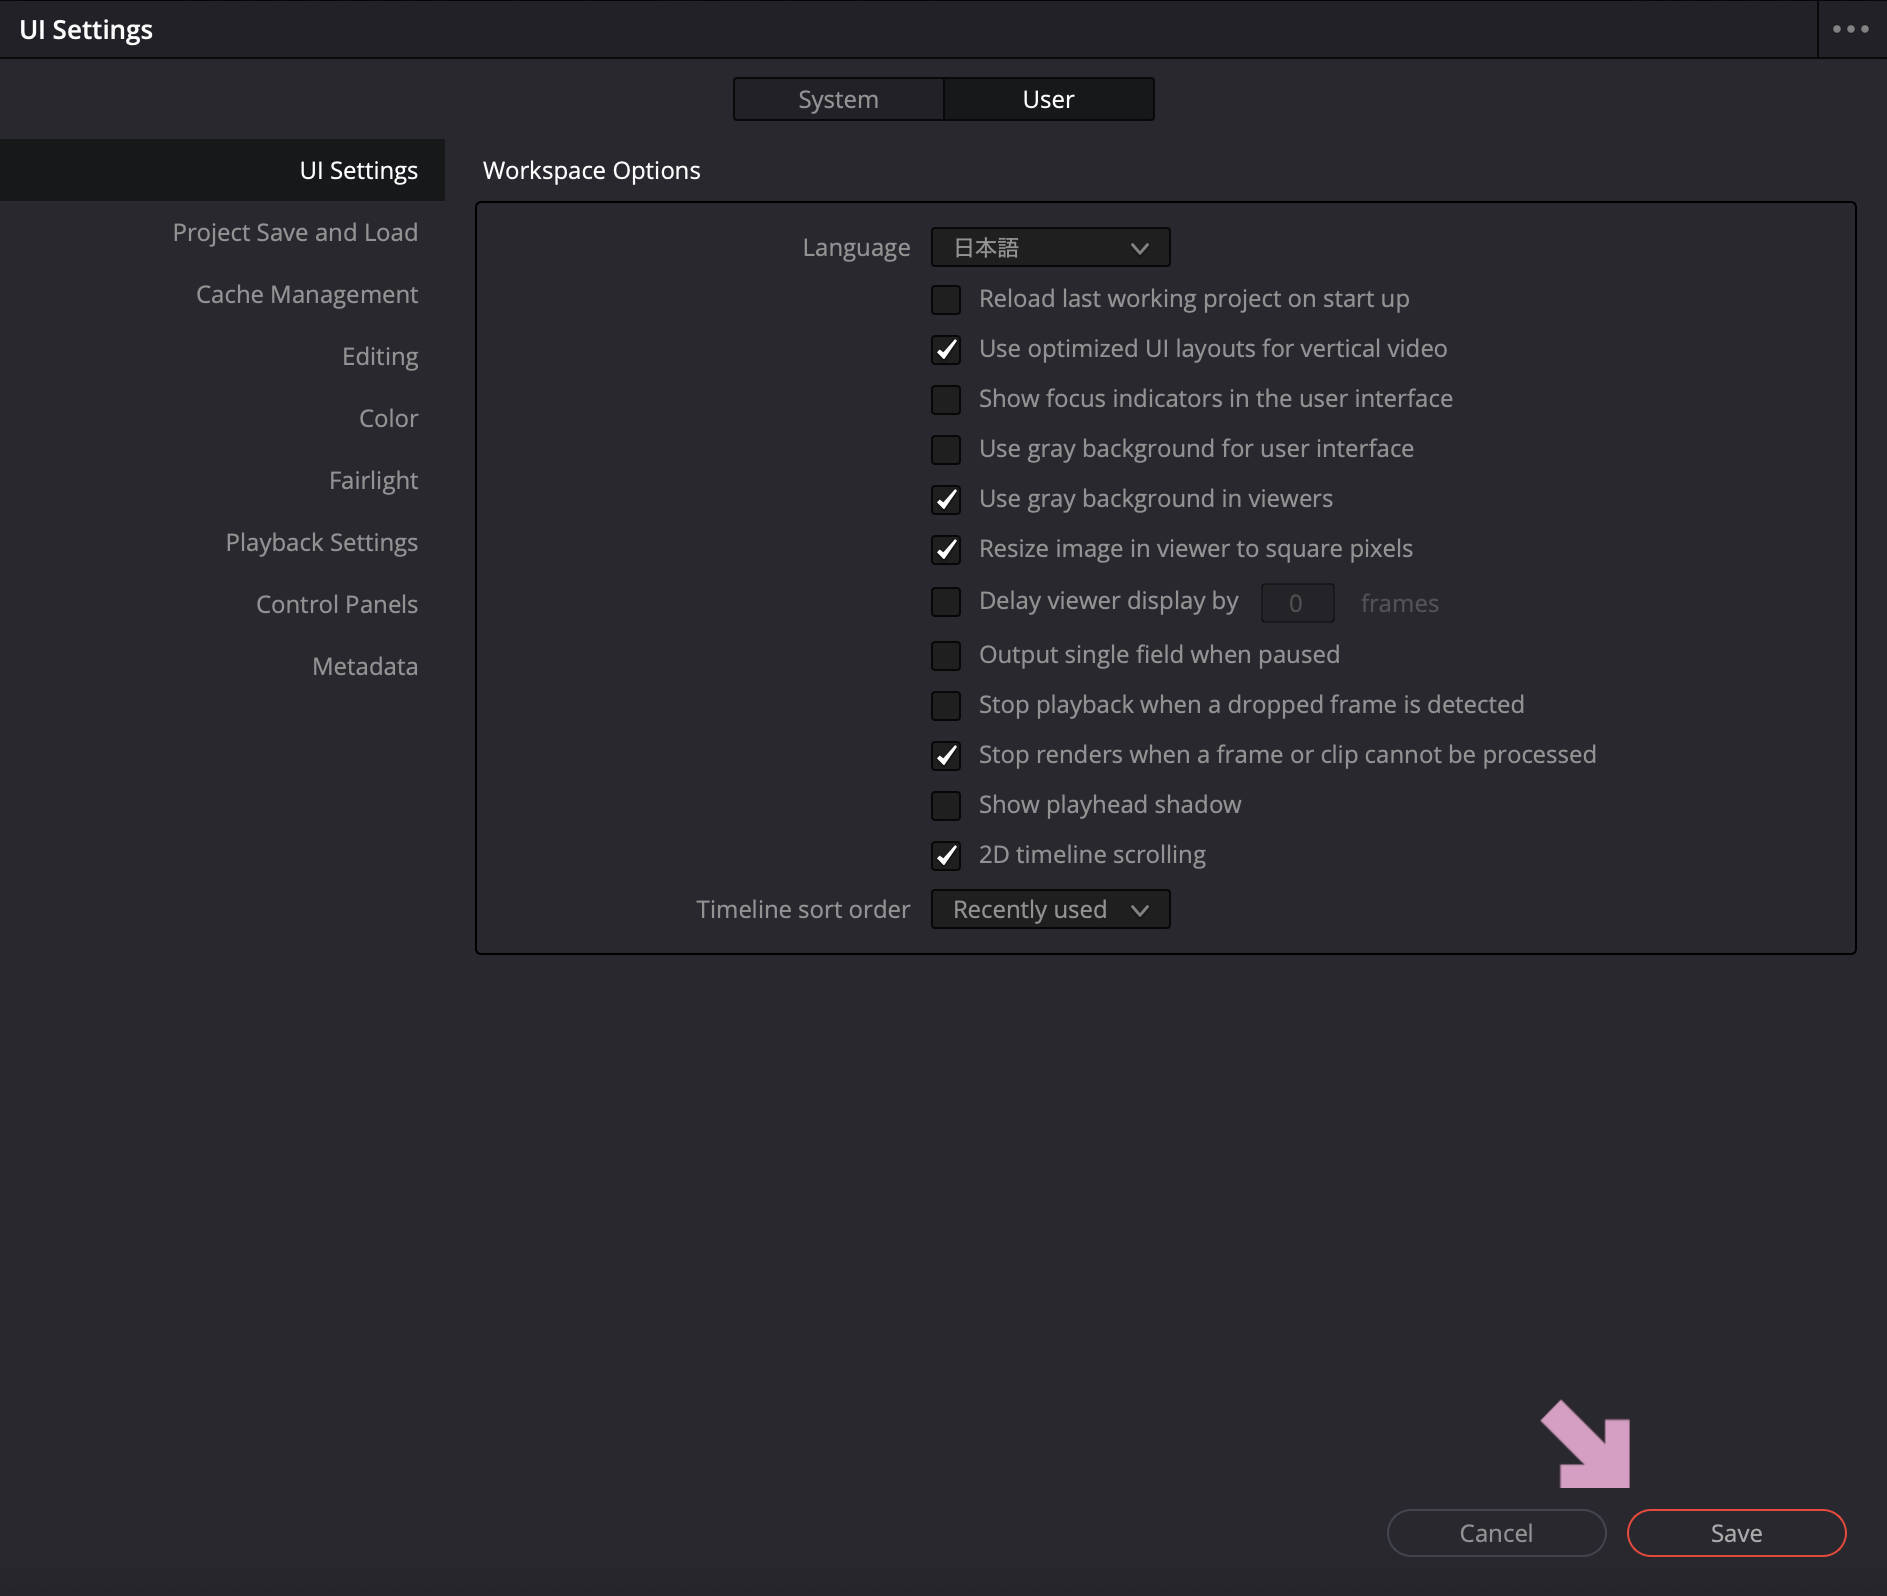Open the Language dropdown
Screen dimensions: 1887x1596
click(x=1049, y=247)
